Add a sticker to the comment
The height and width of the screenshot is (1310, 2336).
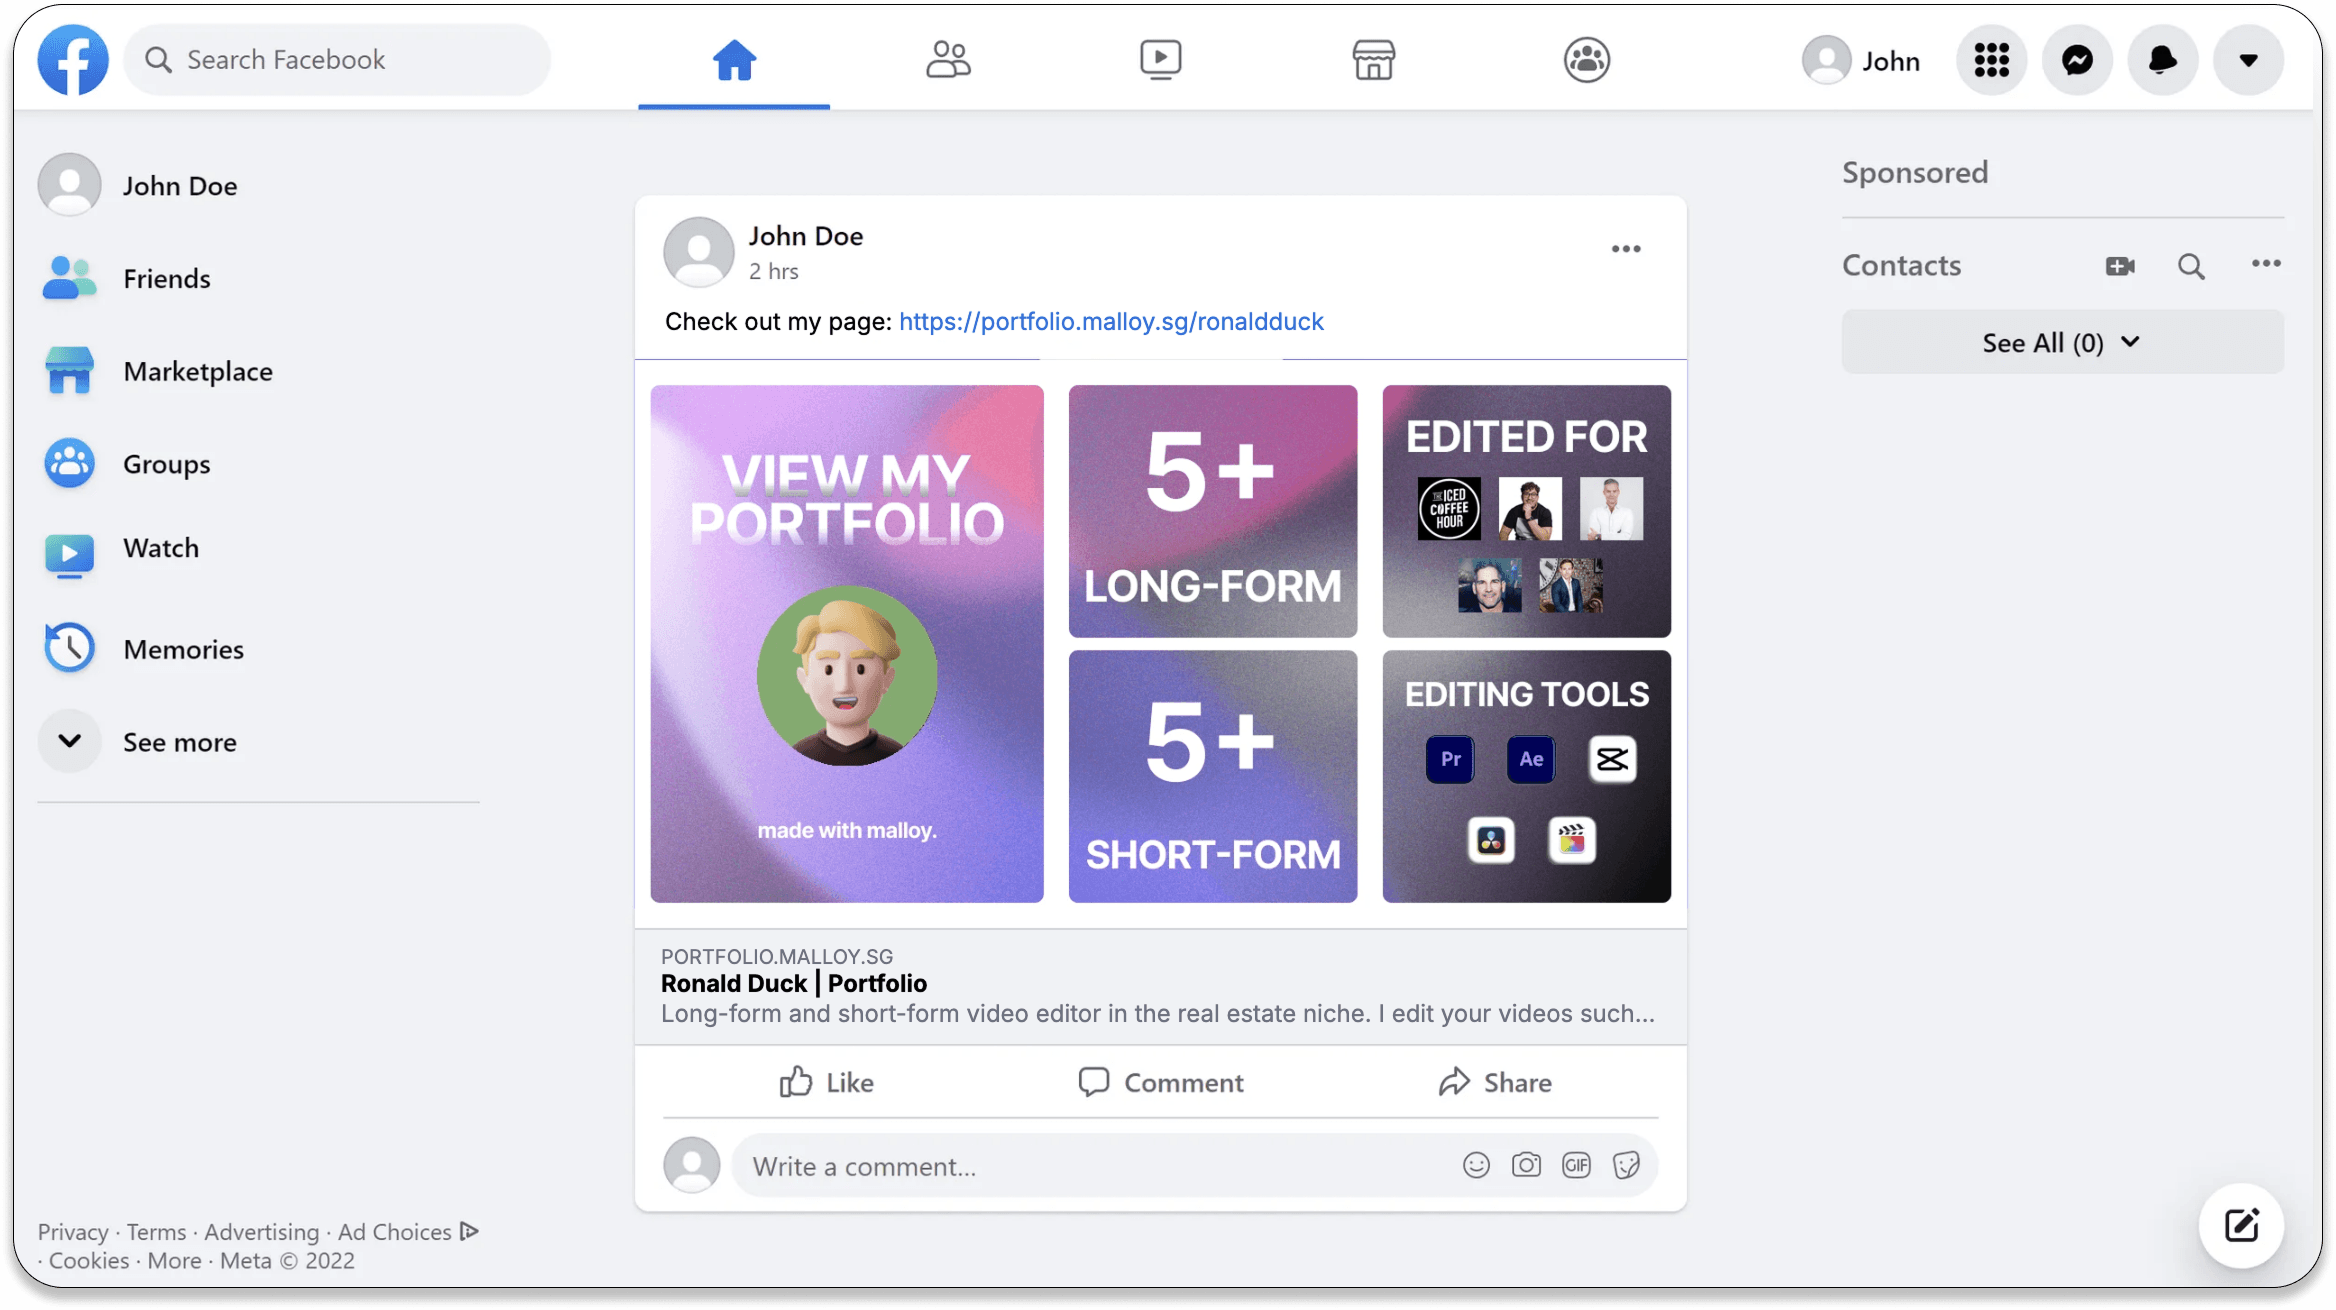[x=1626, y=1165]
